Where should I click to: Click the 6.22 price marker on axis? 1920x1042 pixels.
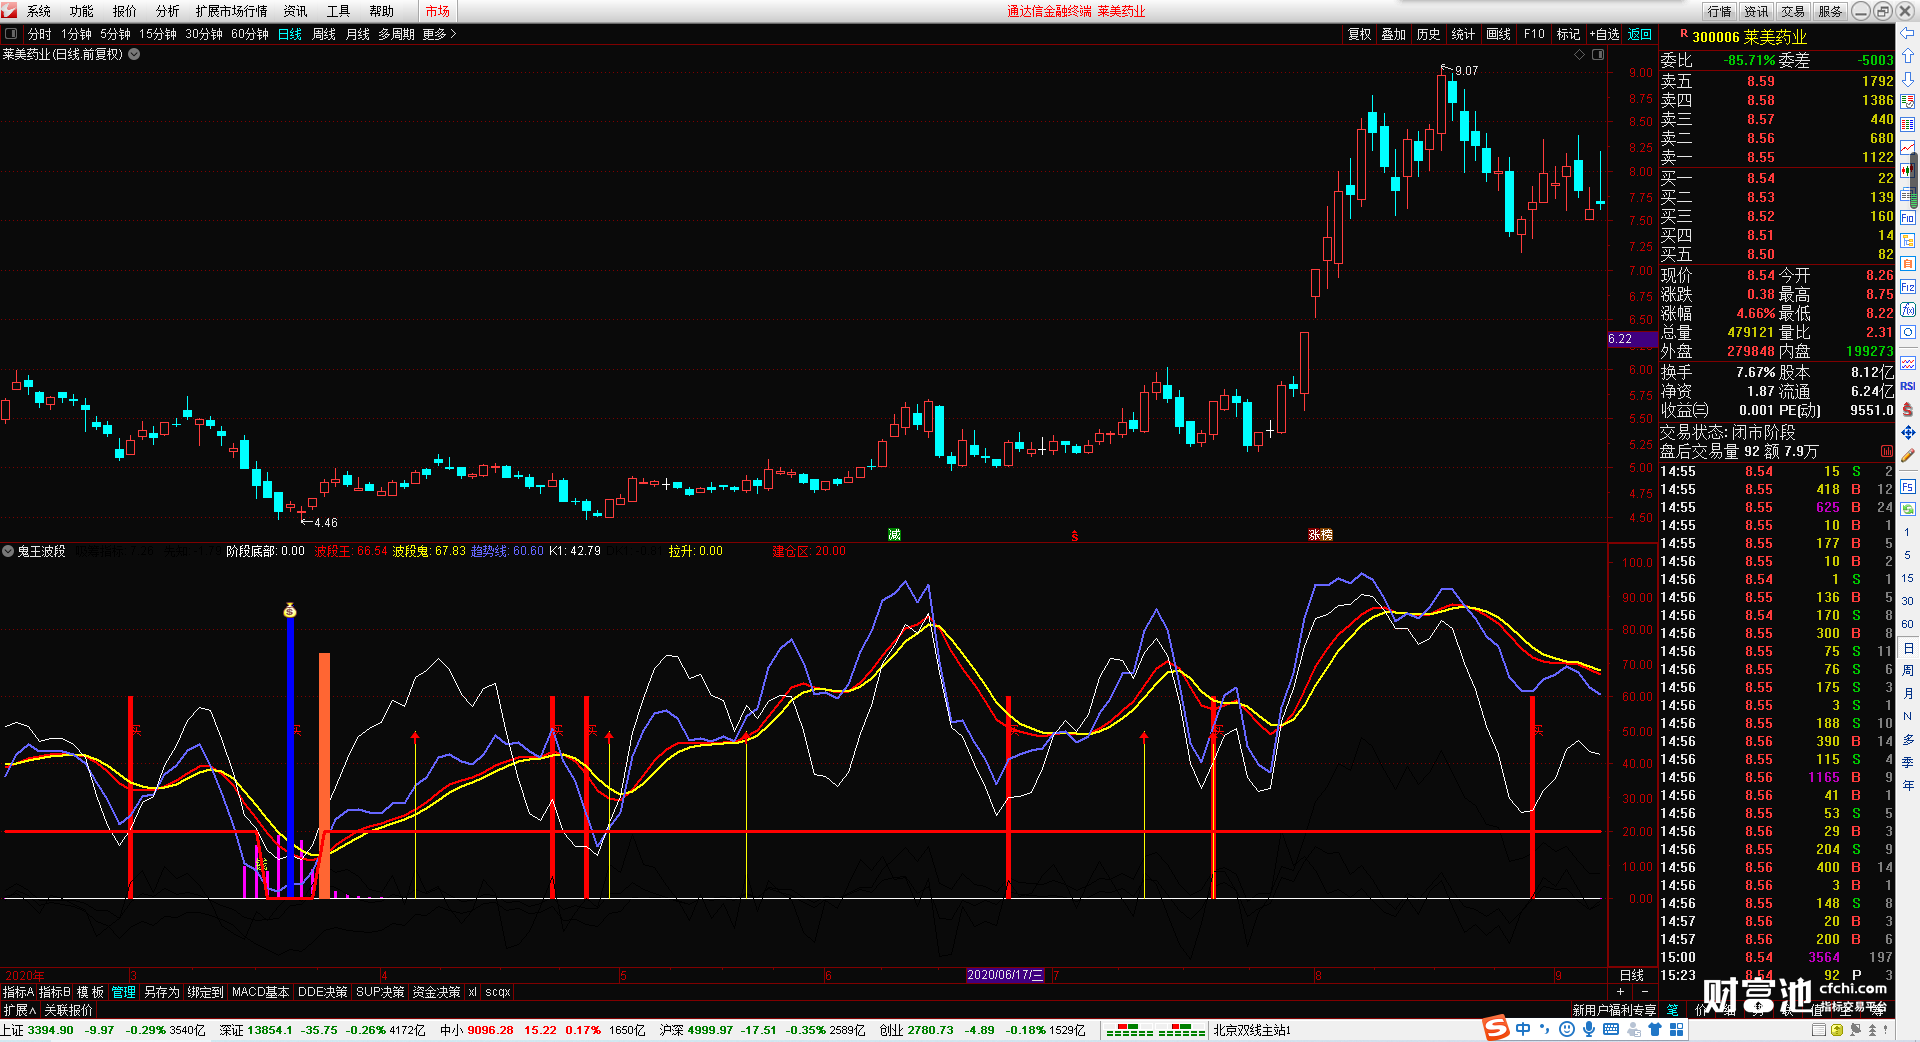pyautogui.click(x=1631, y=339)
